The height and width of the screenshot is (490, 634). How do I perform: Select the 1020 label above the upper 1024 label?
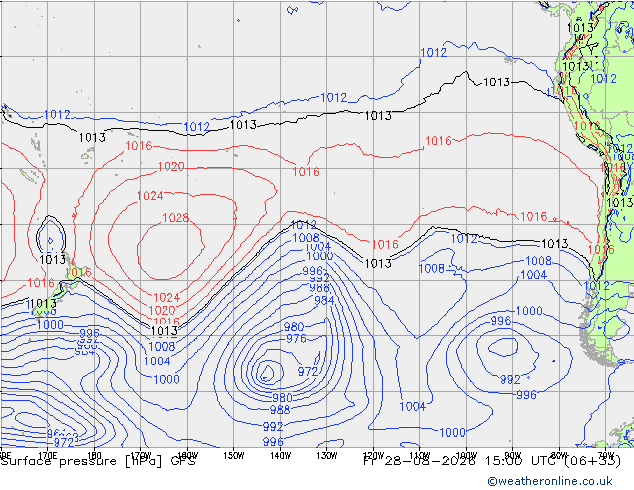[x=171, y=167]
